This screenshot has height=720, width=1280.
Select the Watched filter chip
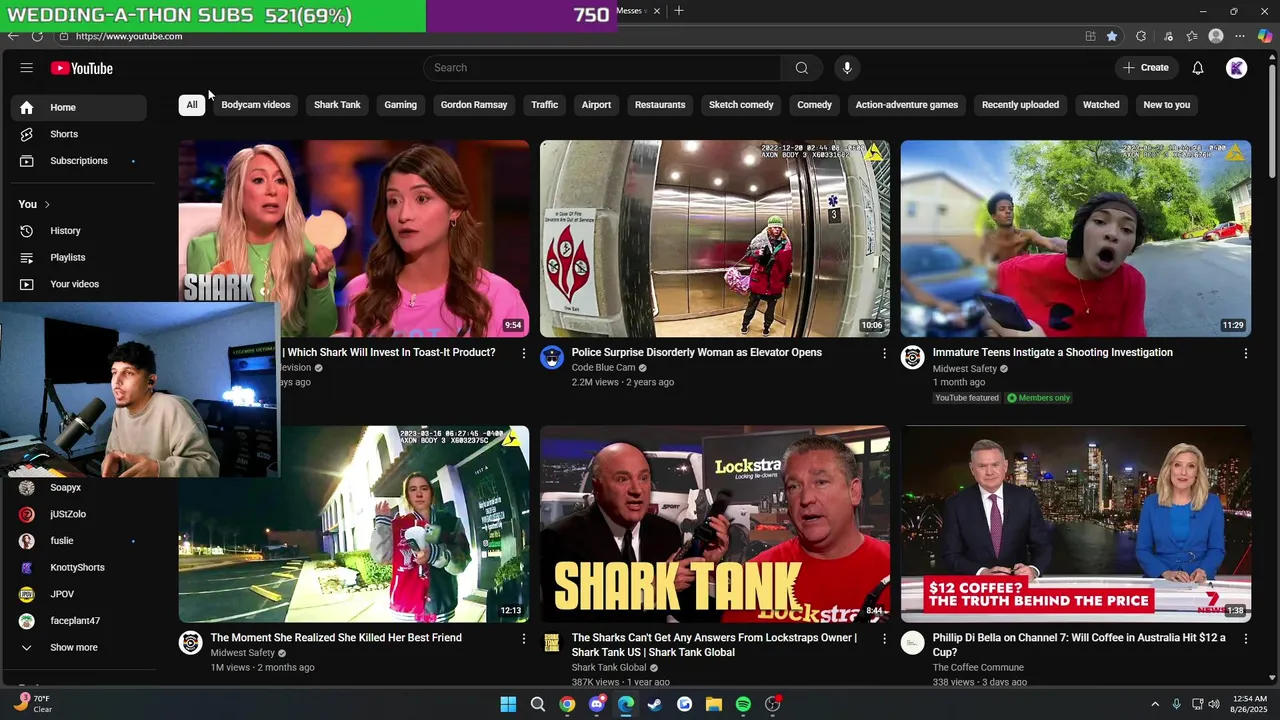point(1101,105)
